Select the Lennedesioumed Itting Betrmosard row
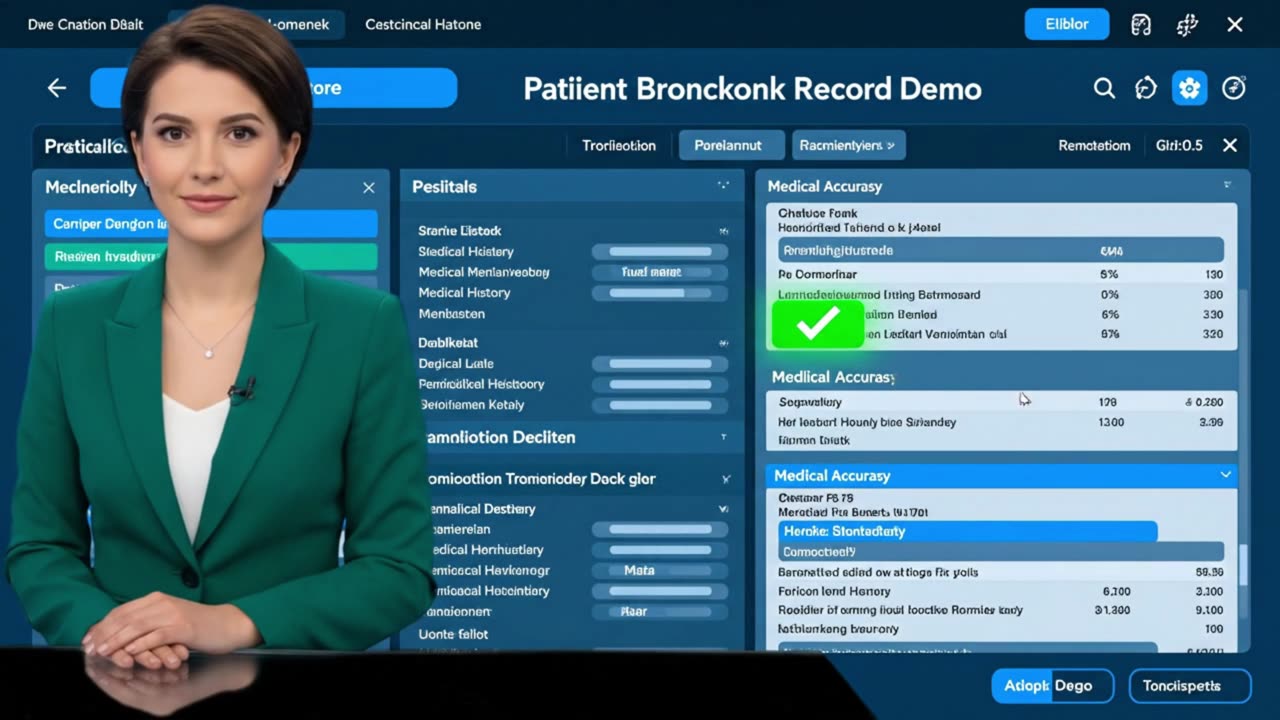The image size is (1280, 720). 1000,295
